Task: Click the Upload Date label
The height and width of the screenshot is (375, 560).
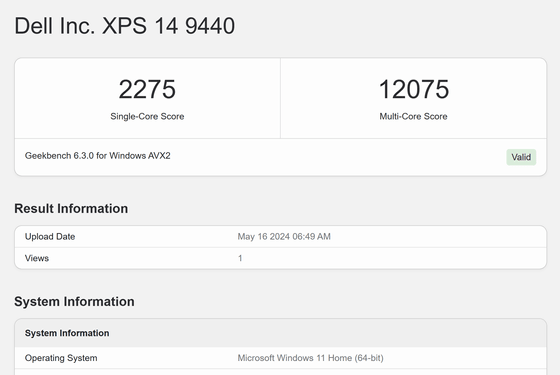Action: (x=50, y=237)
